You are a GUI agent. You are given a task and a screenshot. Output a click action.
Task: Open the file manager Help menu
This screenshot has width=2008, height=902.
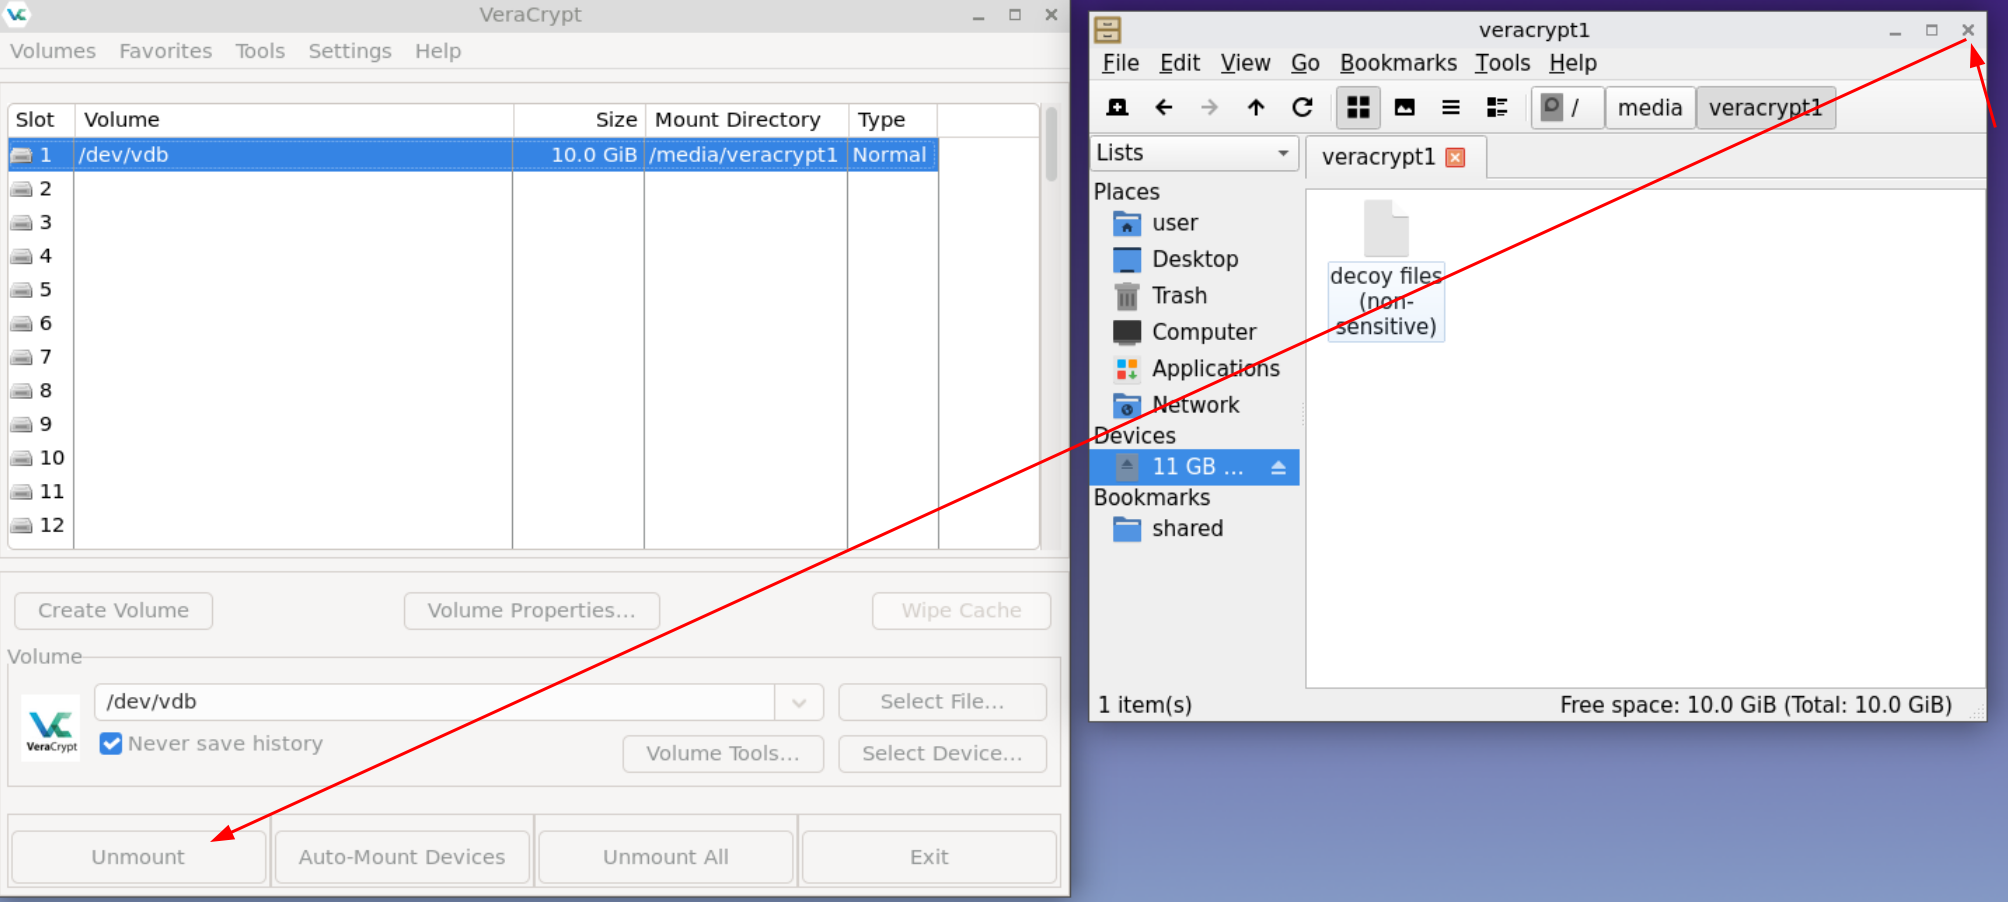point(1573,63)
